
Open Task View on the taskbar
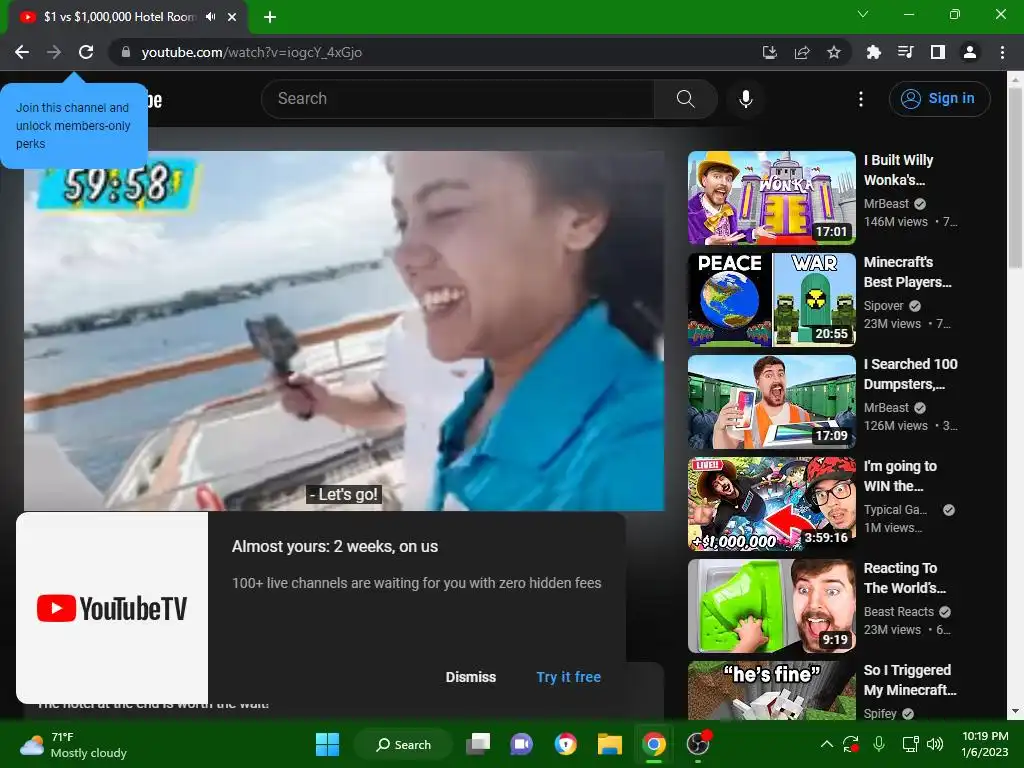478,744
